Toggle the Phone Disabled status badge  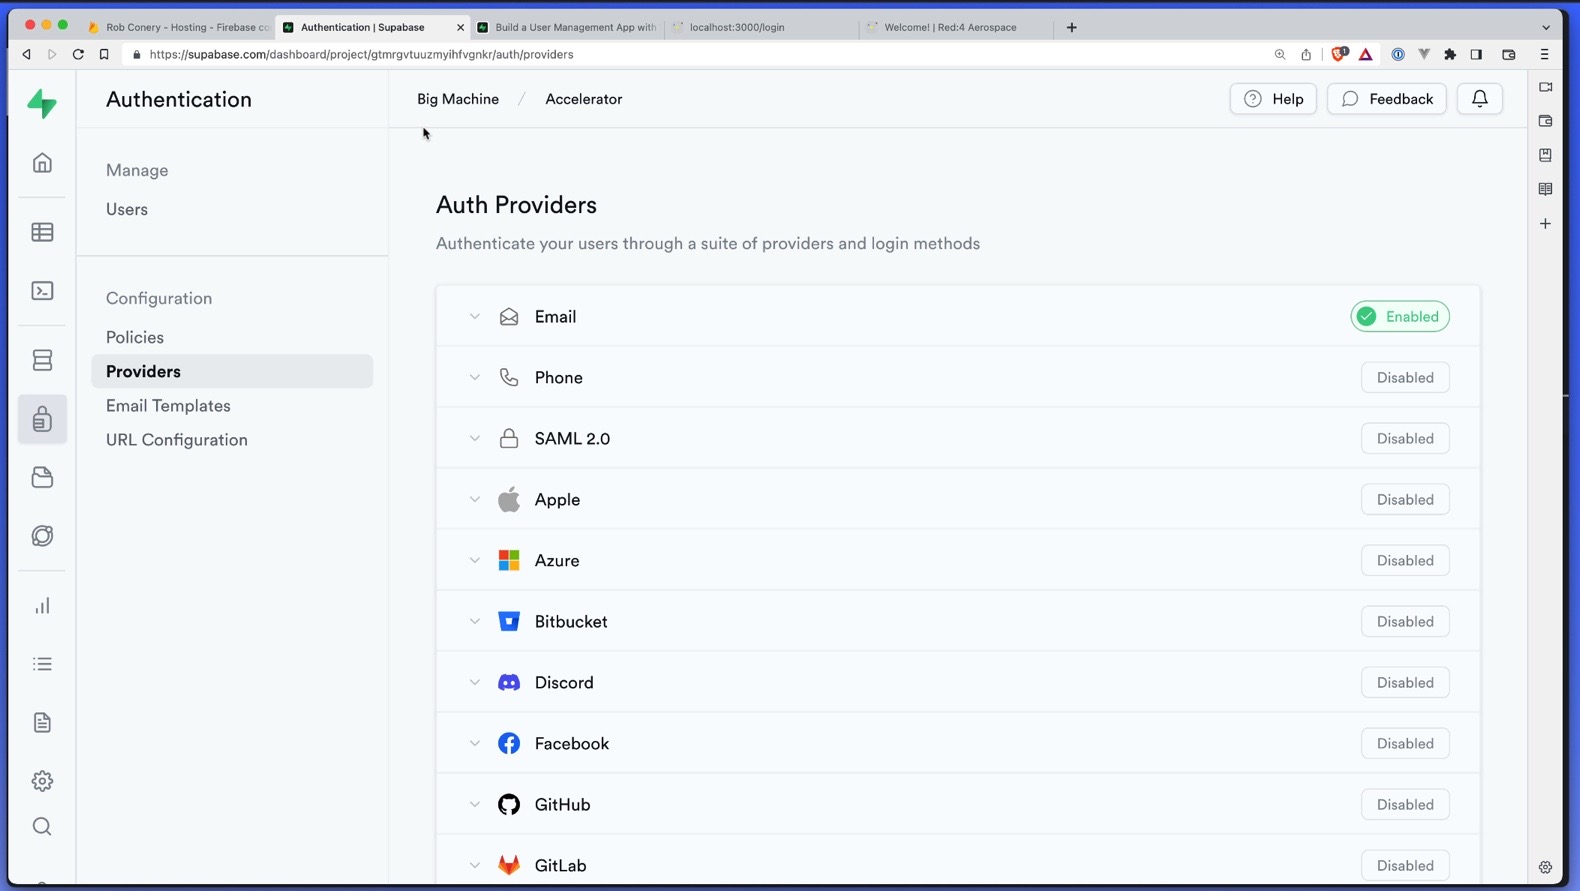point(1405,378)
